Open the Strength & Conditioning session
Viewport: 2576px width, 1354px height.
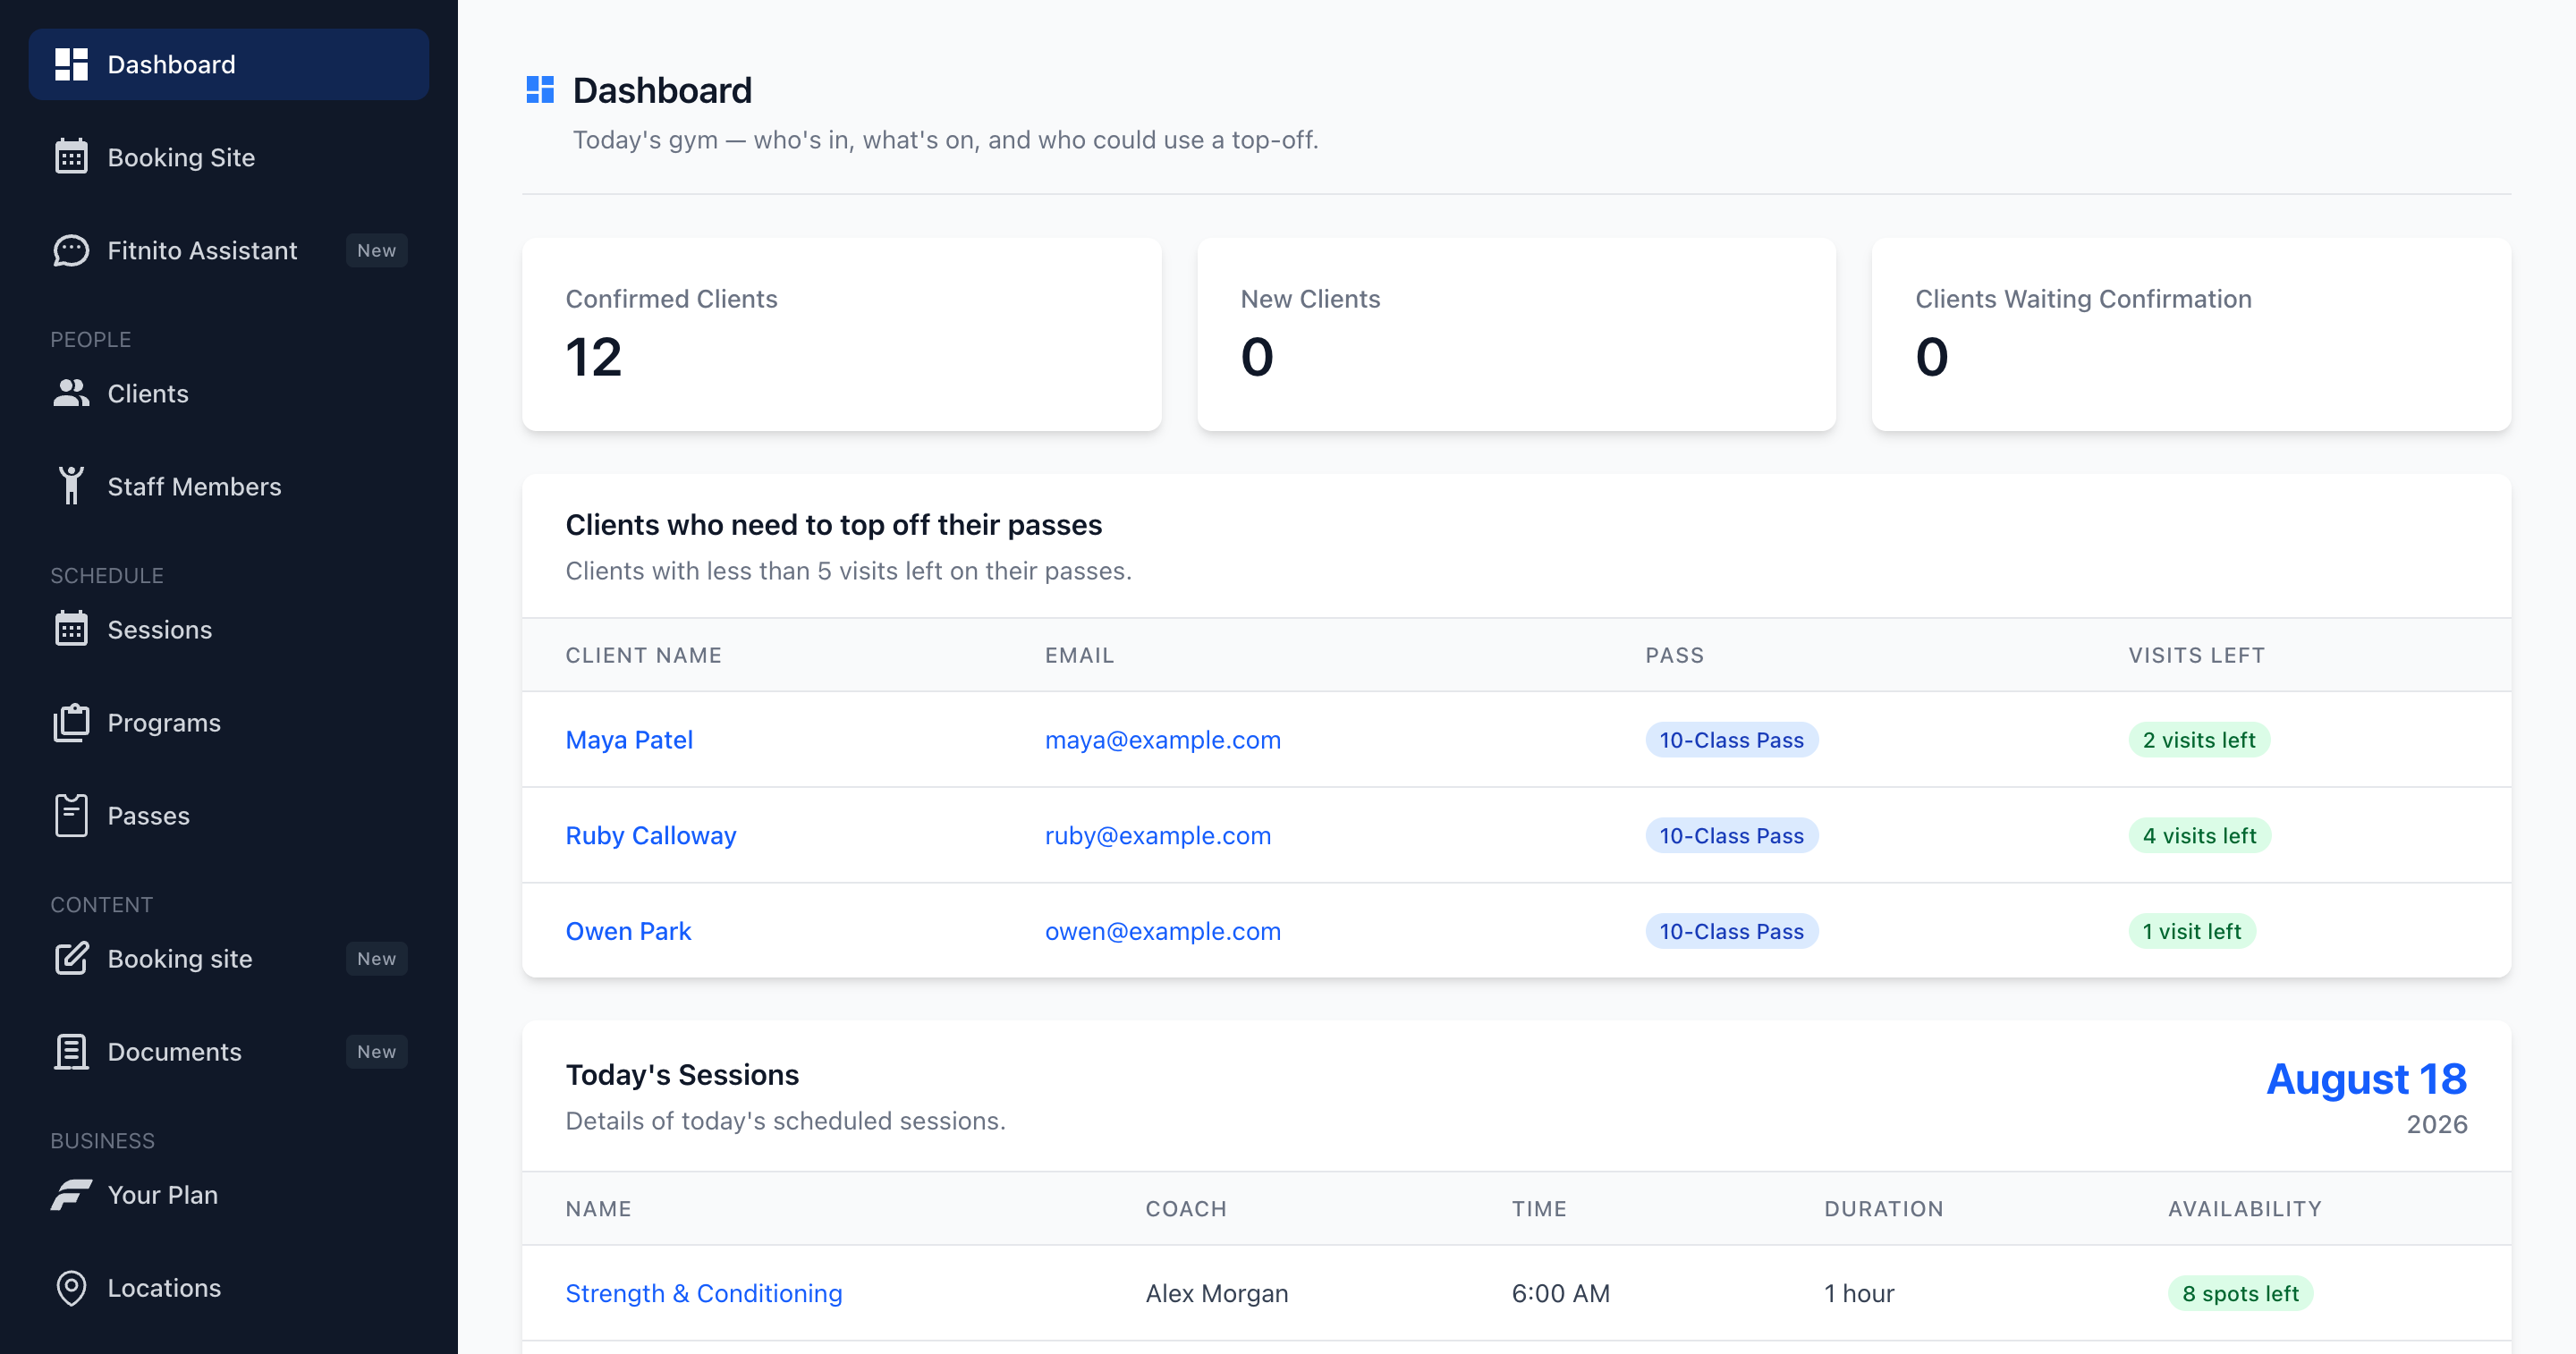click(x=704, y=1292)
